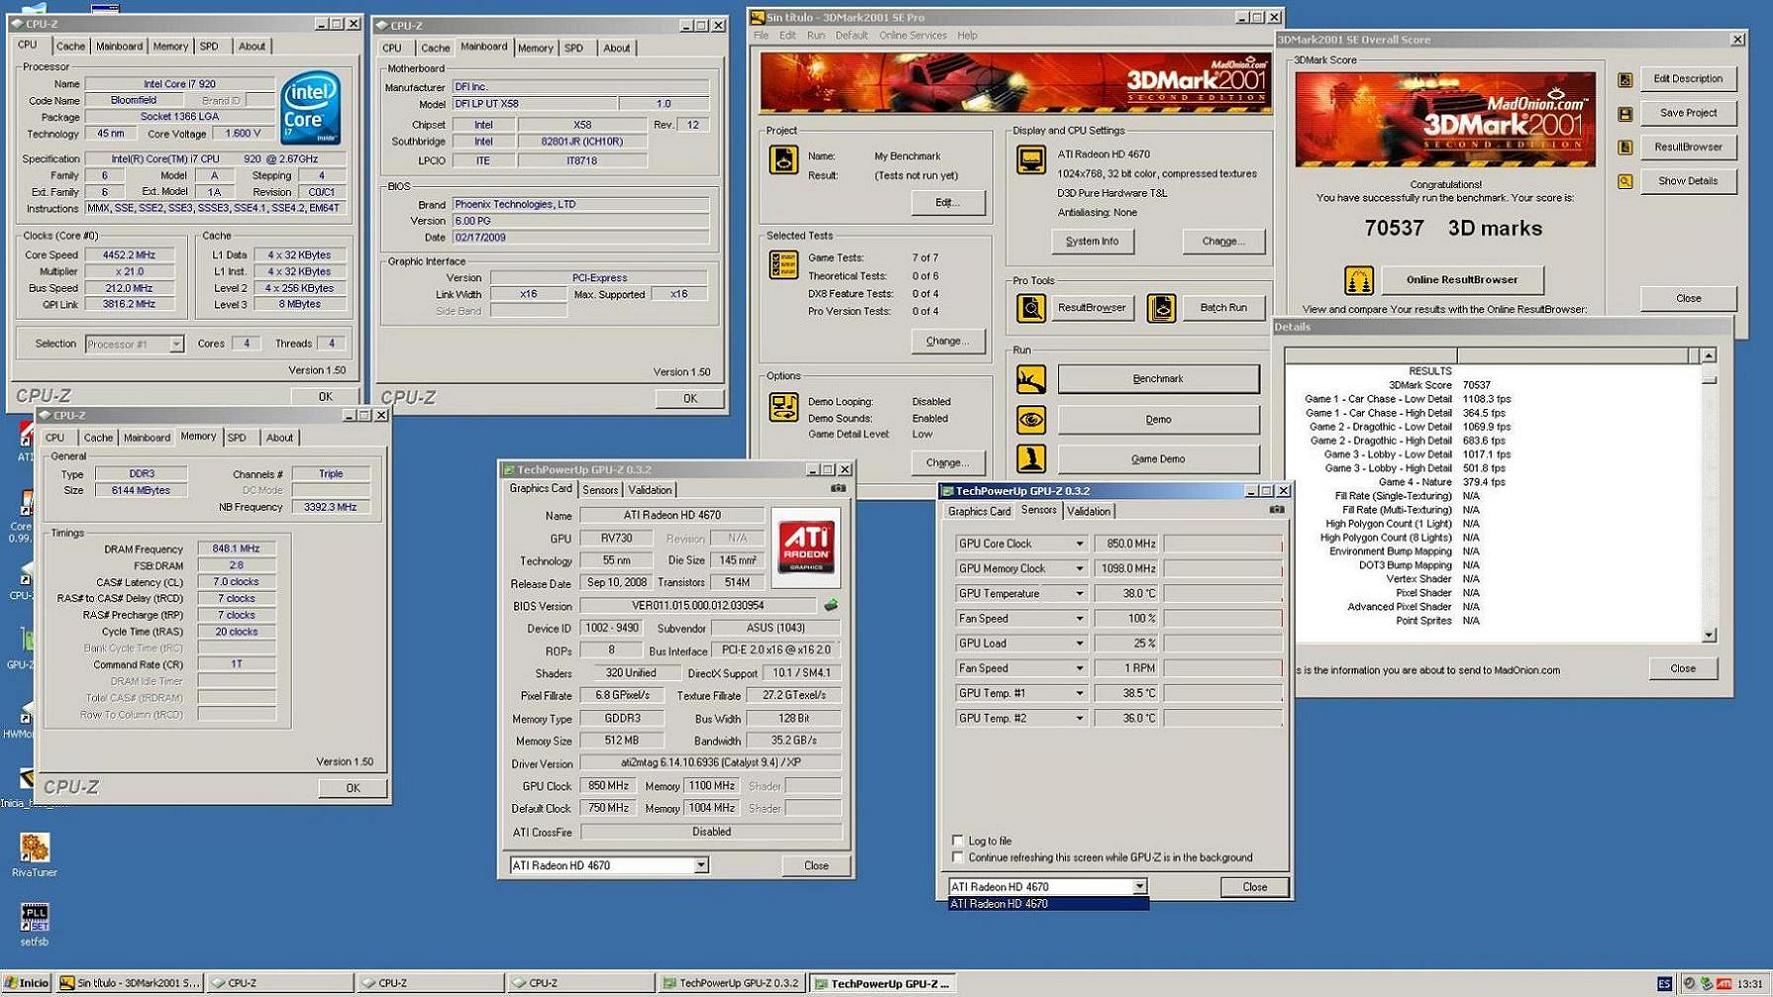1773x997 pixels.
Task: Open the graphics card selector in GPU-Z Graphics Card window
Action: point(701,866)
